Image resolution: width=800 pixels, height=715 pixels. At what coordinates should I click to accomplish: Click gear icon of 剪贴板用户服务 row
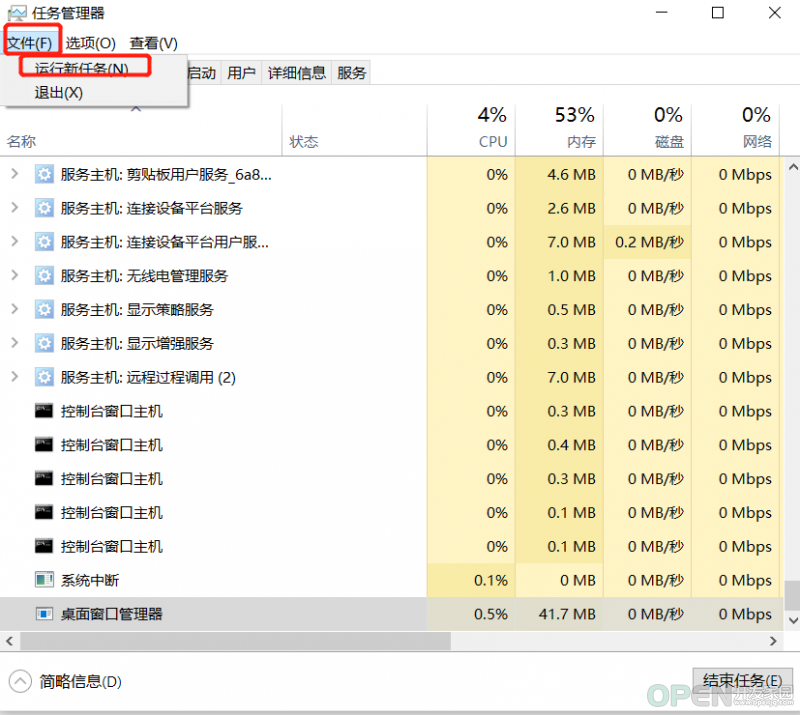(44, 175)
